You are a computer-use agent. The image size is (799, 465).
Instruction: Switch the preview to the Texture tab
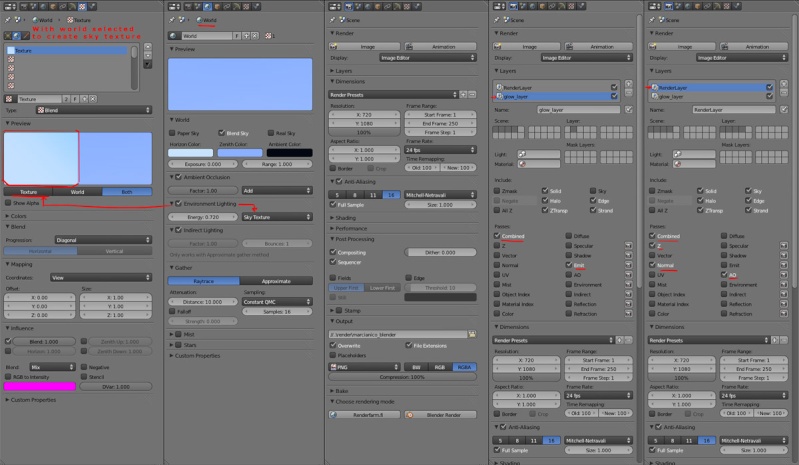pos(28,192)
